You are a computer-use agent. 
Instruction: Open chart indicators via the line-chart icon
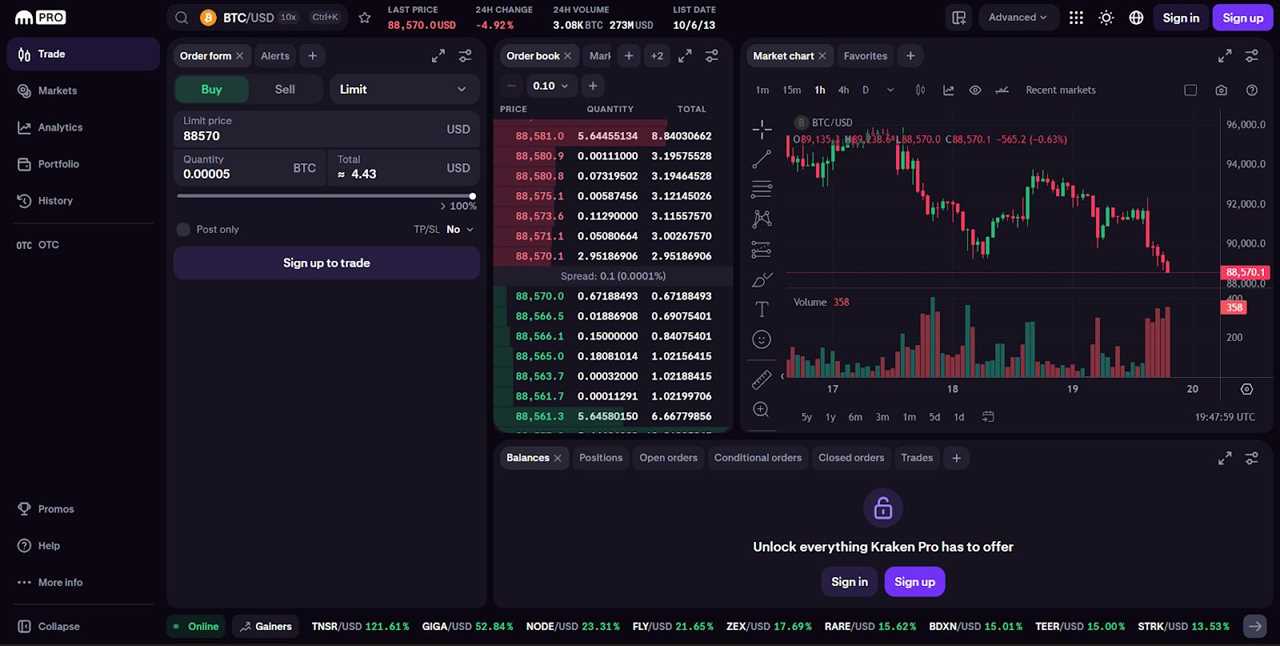click(948, 90)
